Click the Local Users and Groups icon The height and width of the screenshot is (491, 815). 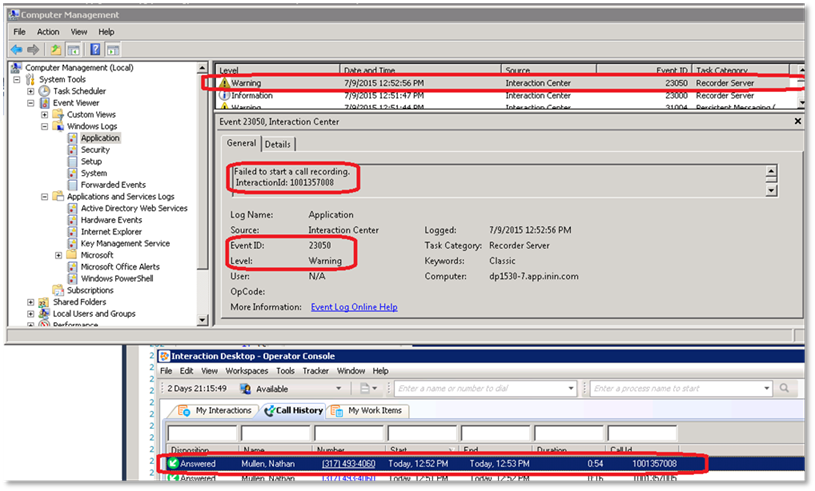pyautogui.click(x=44, y=314)
